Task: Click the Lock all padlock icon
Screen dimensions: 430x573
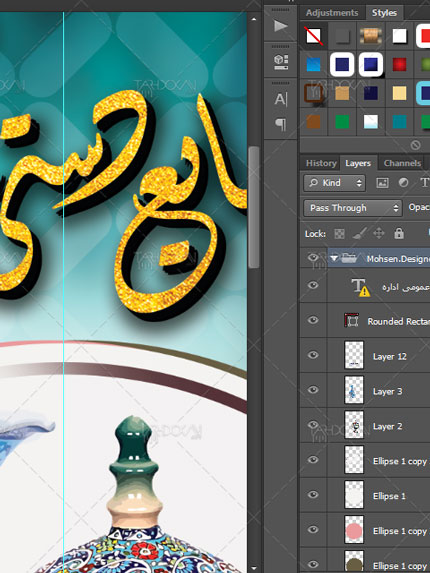Action: 399,233
